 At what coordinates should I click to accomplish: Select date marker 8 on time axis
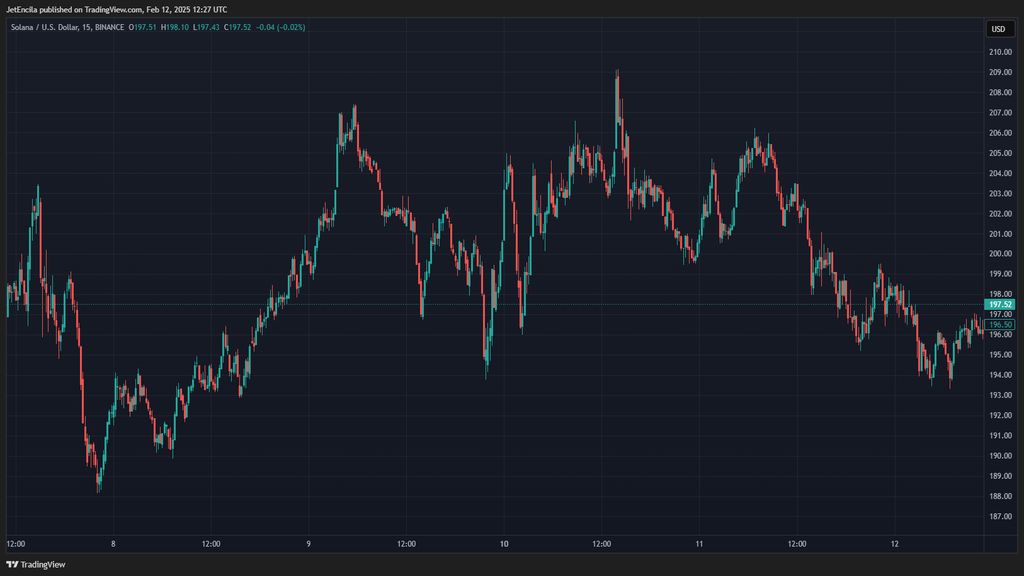pyautogui.click(x=114, y=544)
